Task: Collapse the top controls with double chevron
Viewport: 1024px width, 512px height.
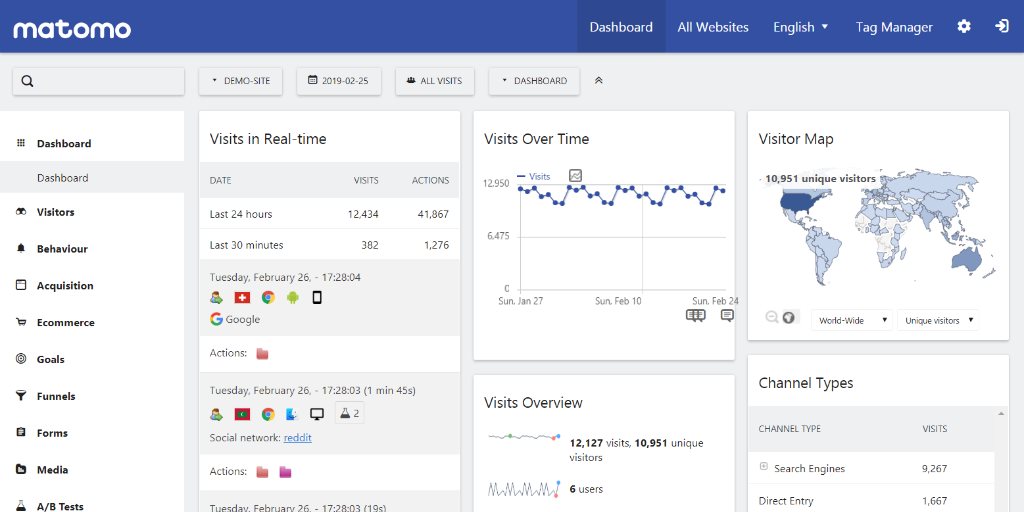Action: (598, 80)
